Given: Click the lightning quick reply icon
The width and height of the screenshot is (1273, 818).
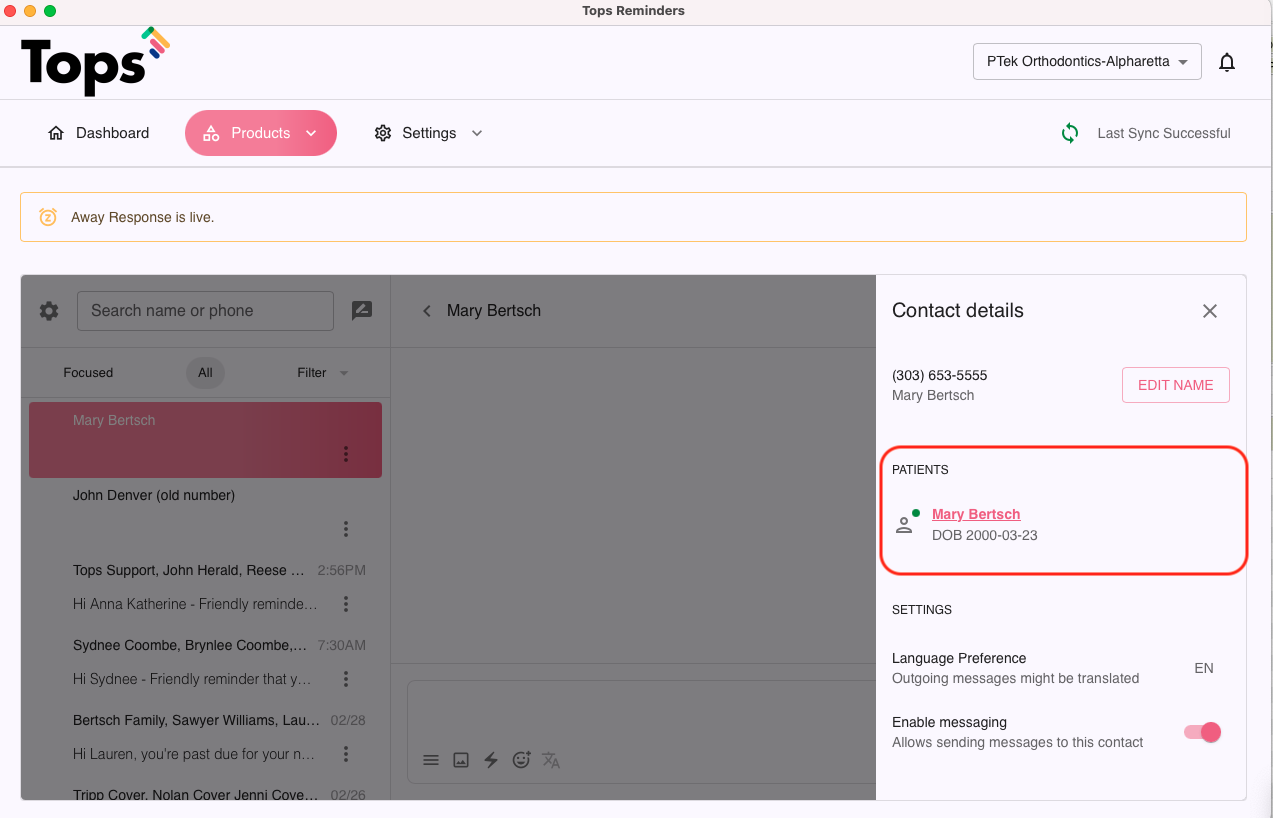Looking at the screenshot, I should click(x=491, y=760).
